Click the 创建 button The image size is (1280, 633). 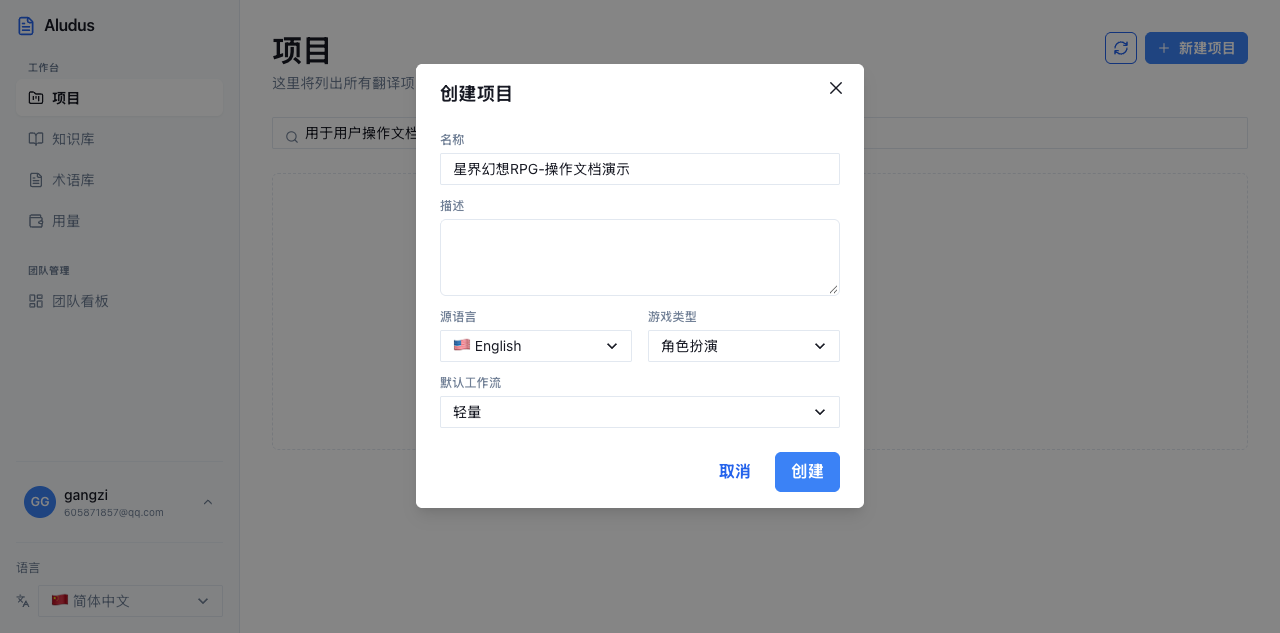pos(807,472)
